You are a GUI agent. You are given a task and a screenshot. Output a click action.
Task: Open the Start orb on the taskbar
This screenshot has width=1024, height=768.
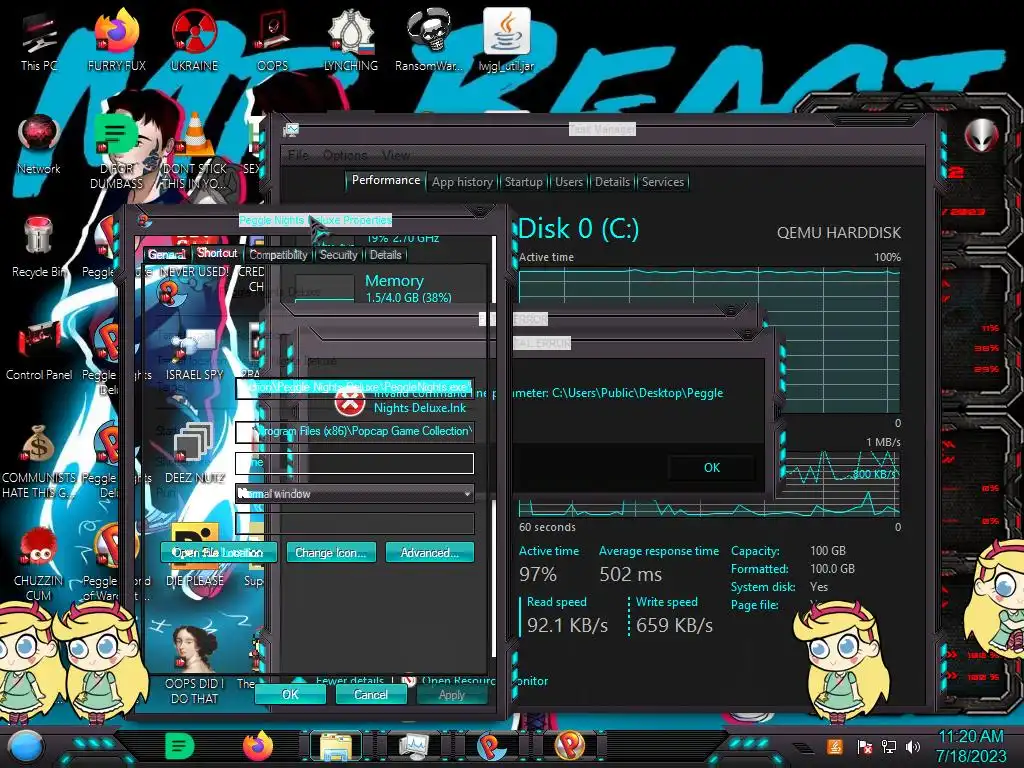[26, 747]
